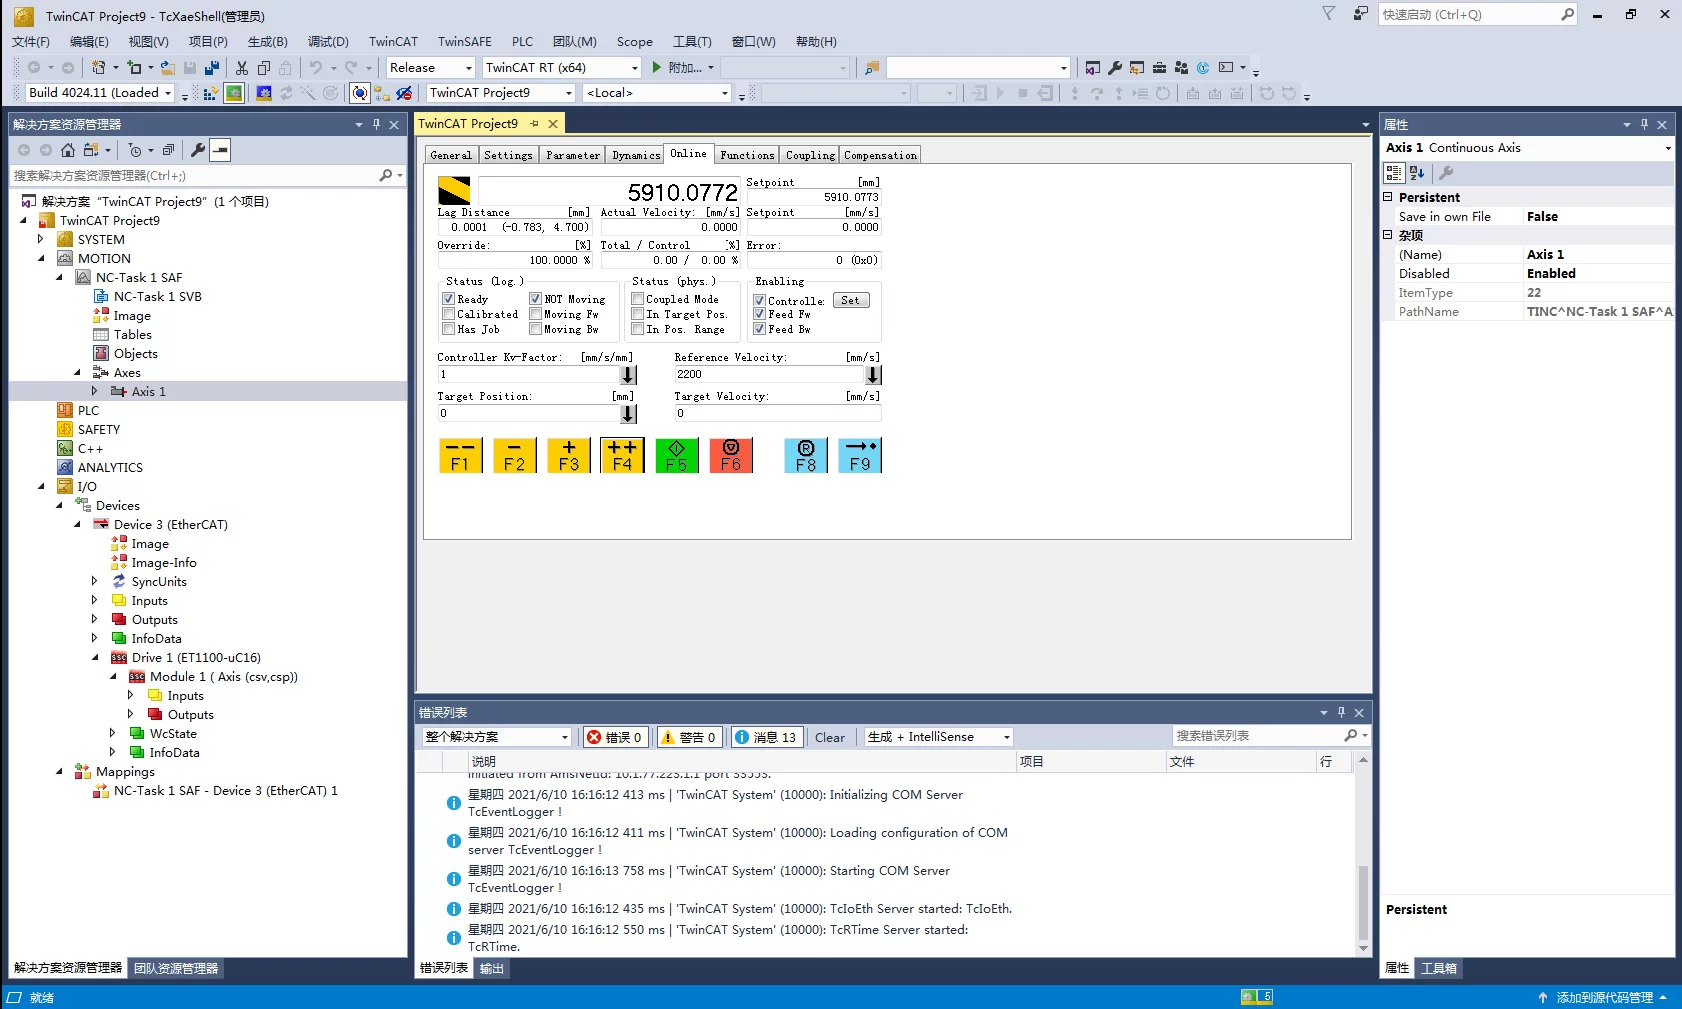The height and width of the screenshot is (1009, 1682).
Task: Toggle the messages (消息 13) filter button
Action: (x=766, y=737)
